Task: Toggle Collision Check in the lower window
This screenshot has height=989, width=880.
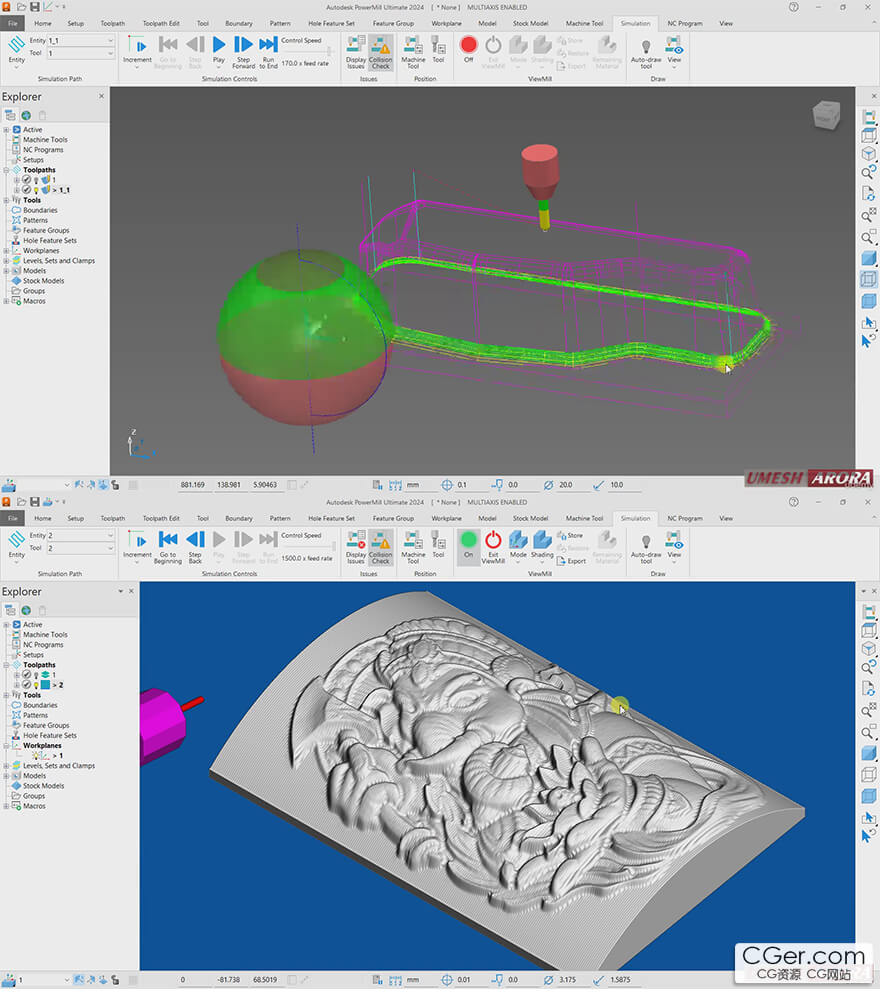Action: pos(380,547)
